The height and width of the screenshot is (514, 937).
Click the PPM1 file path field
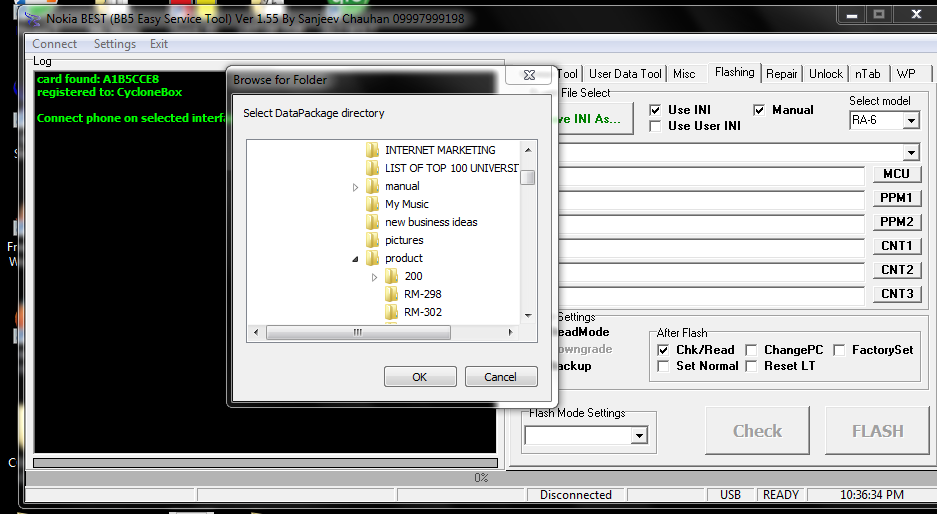pos(711,200)
